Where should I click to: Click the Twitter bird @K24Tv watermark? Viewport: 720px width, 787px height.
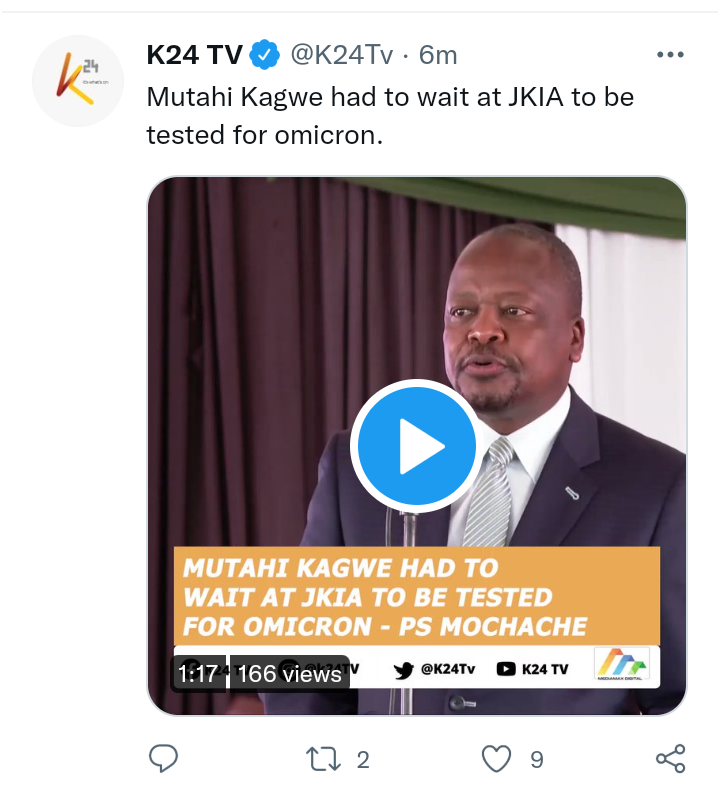pyautogui.click(x=434, y=670)
